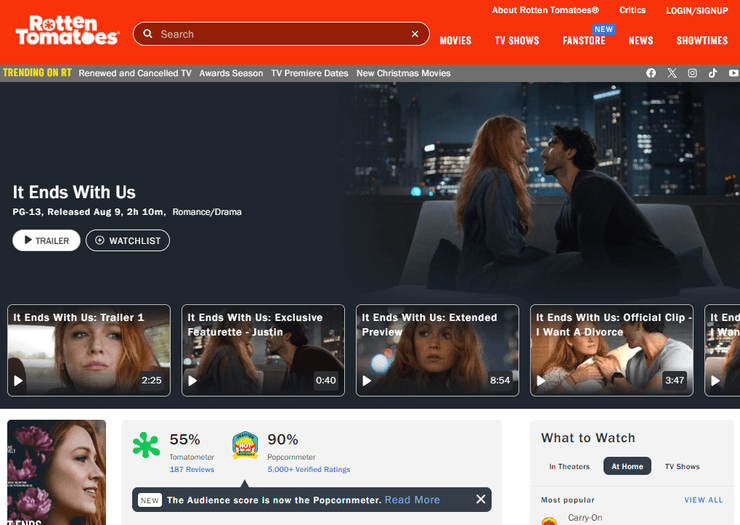Click the Rotten Tomatoes logo

tap(67, 31)
